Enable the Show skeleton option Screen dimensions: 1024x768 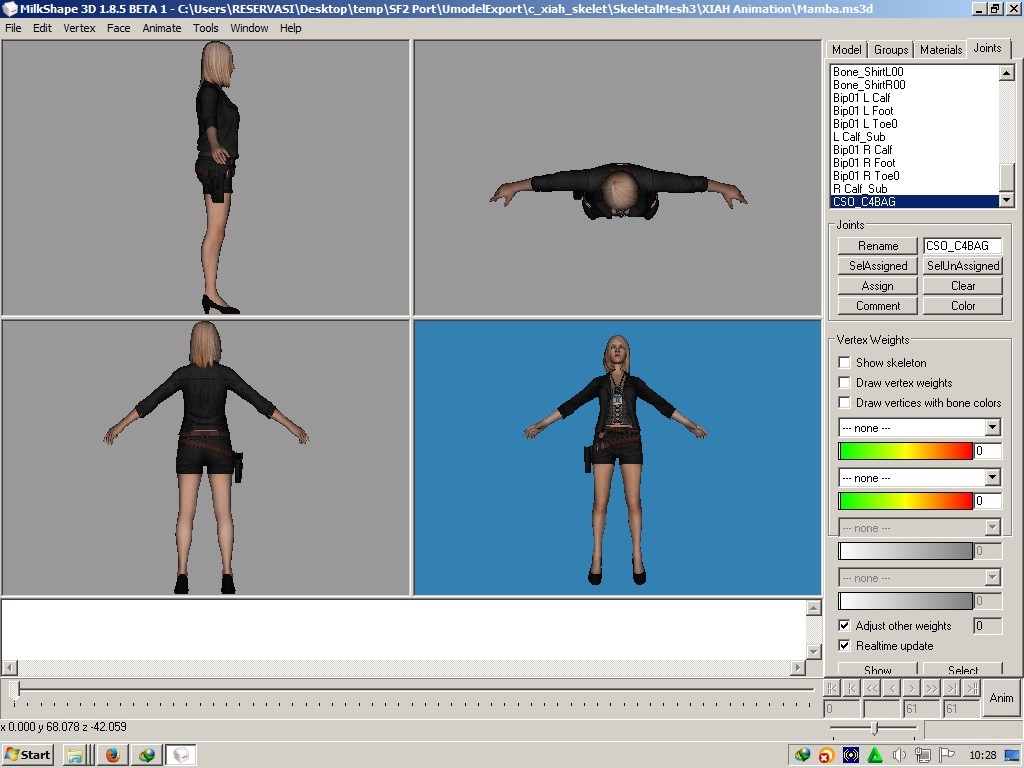(845, 362)
